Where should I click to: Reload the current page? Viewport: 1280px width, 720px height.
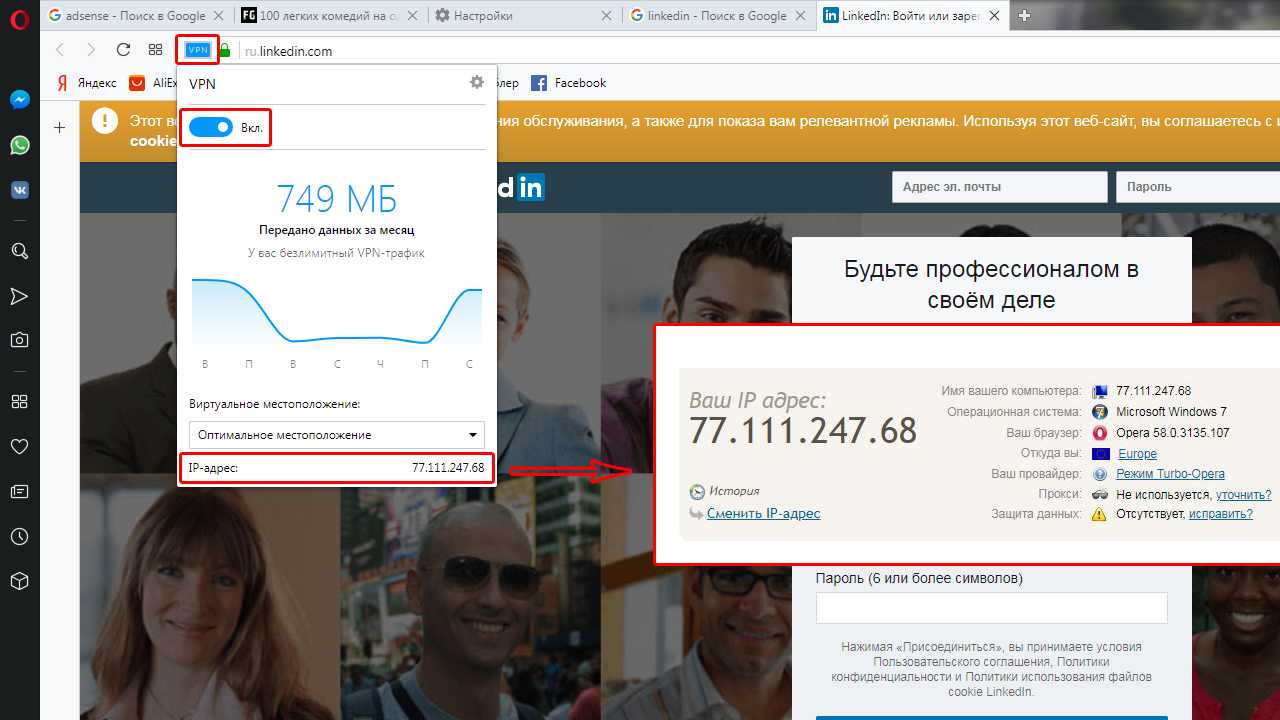pyautogui.click(x=123, y=50)
